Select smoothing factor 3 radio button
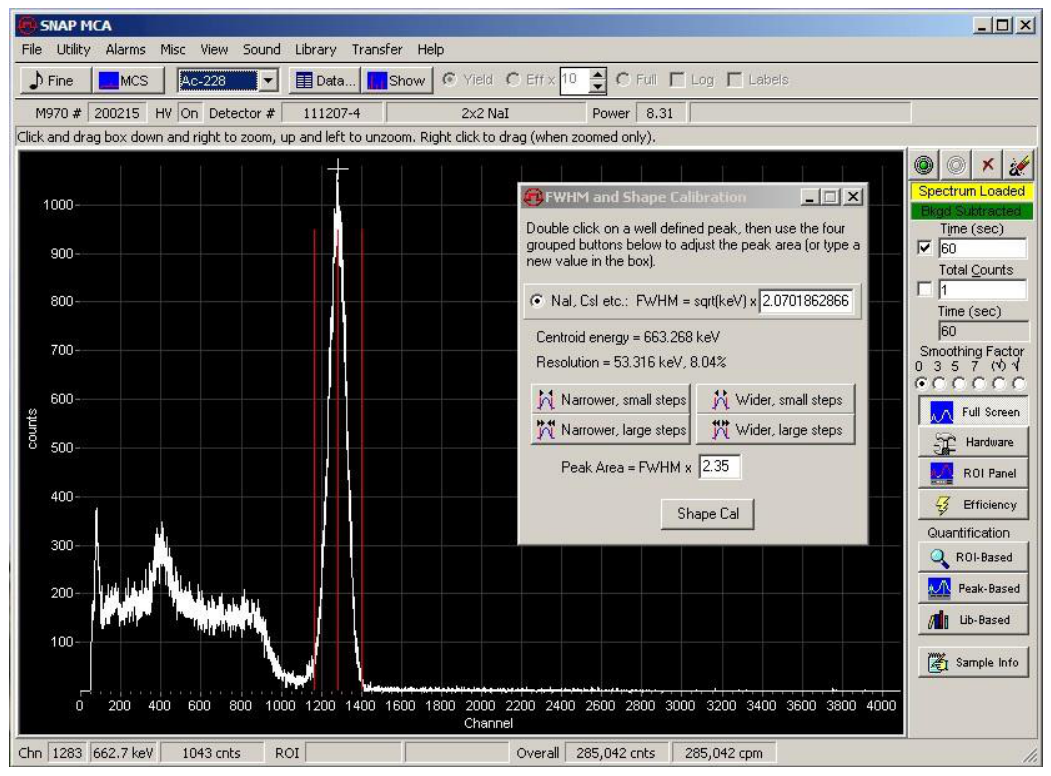 tap(940, 383)
